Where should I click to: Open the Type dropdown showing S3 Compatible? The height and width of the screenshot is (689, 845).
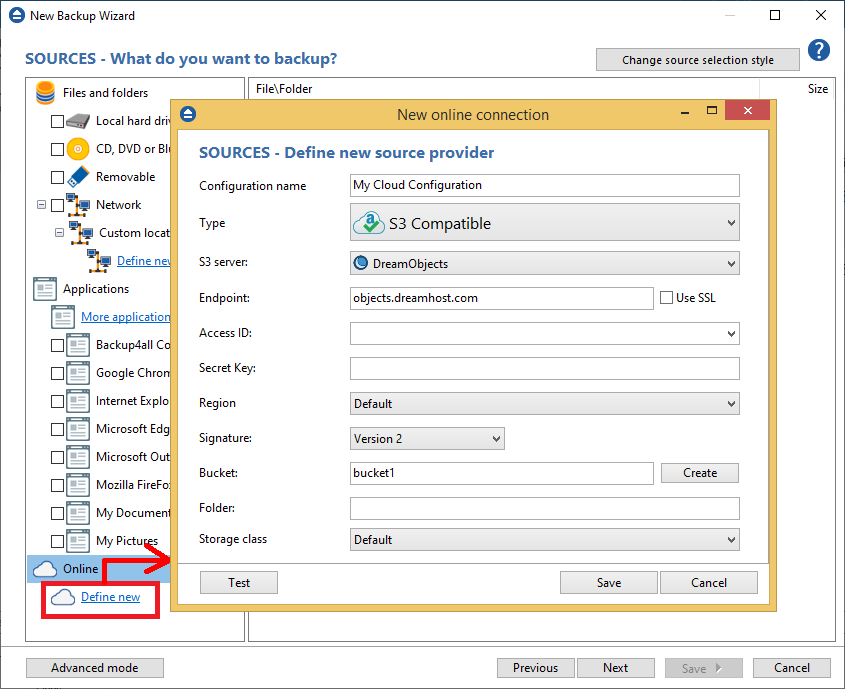545,222
